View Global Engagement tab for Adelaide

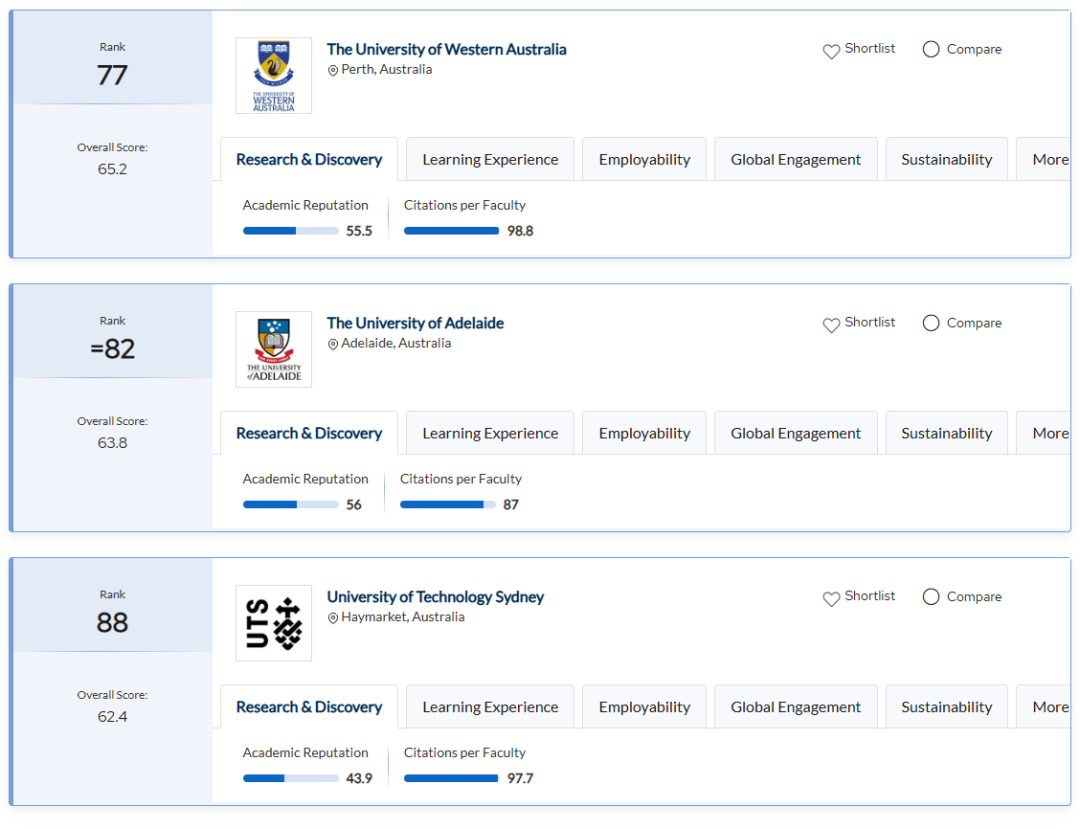pyautogui.click(x=796, y=434)
